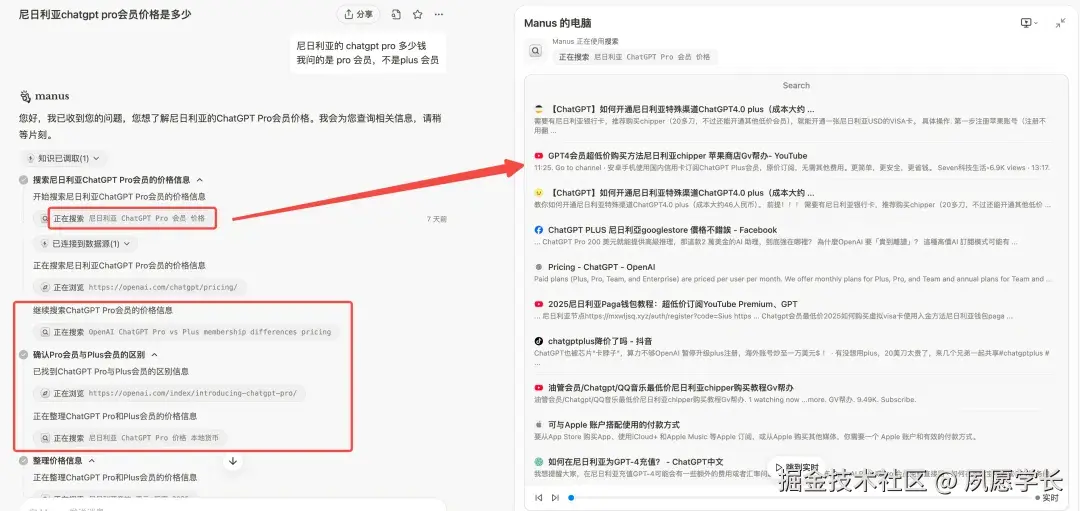Image resolution: width=1080 pixels, height=511 pixels.
Task: Favorite the chat with the star icon
Action: click(x=417, y=14)
